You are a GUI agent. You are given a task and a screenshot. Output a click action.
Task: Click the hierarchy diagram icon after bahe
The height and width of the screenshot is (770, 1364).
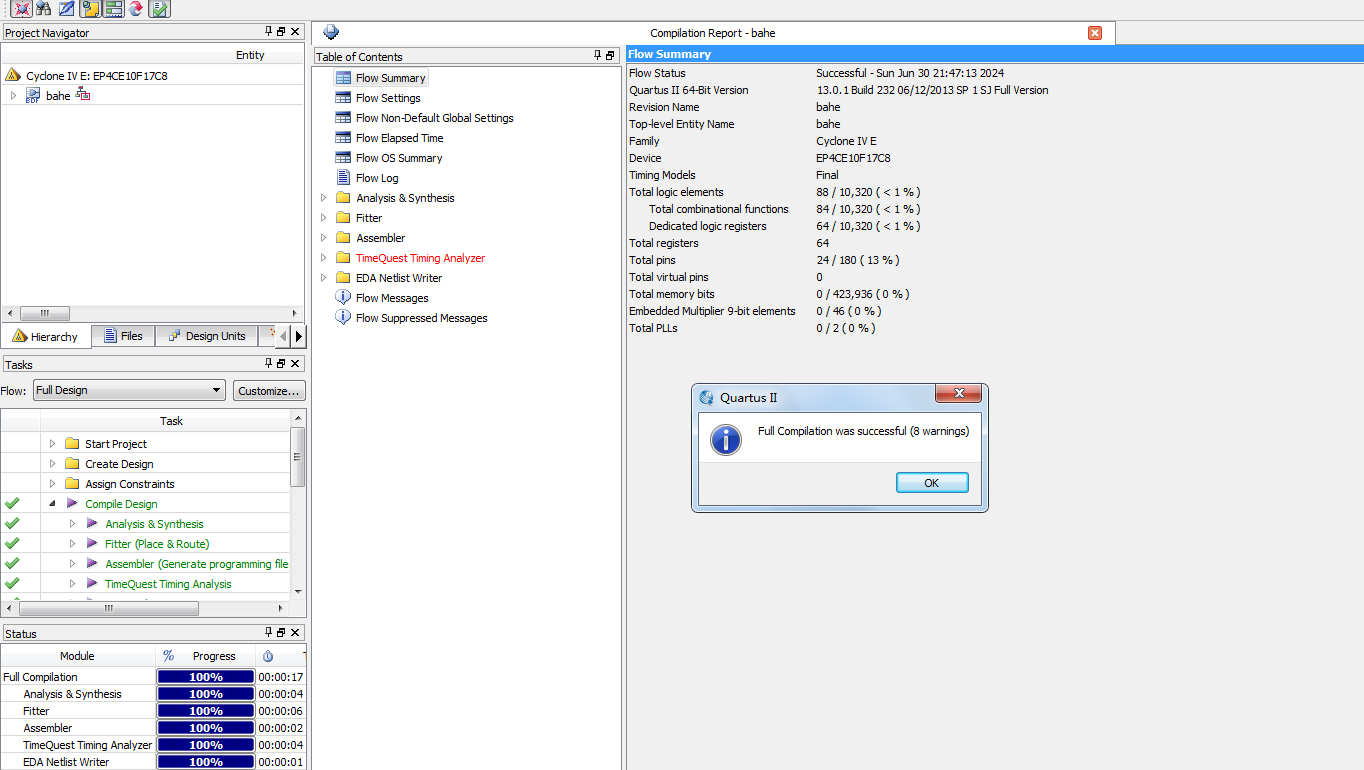(83, 95)
